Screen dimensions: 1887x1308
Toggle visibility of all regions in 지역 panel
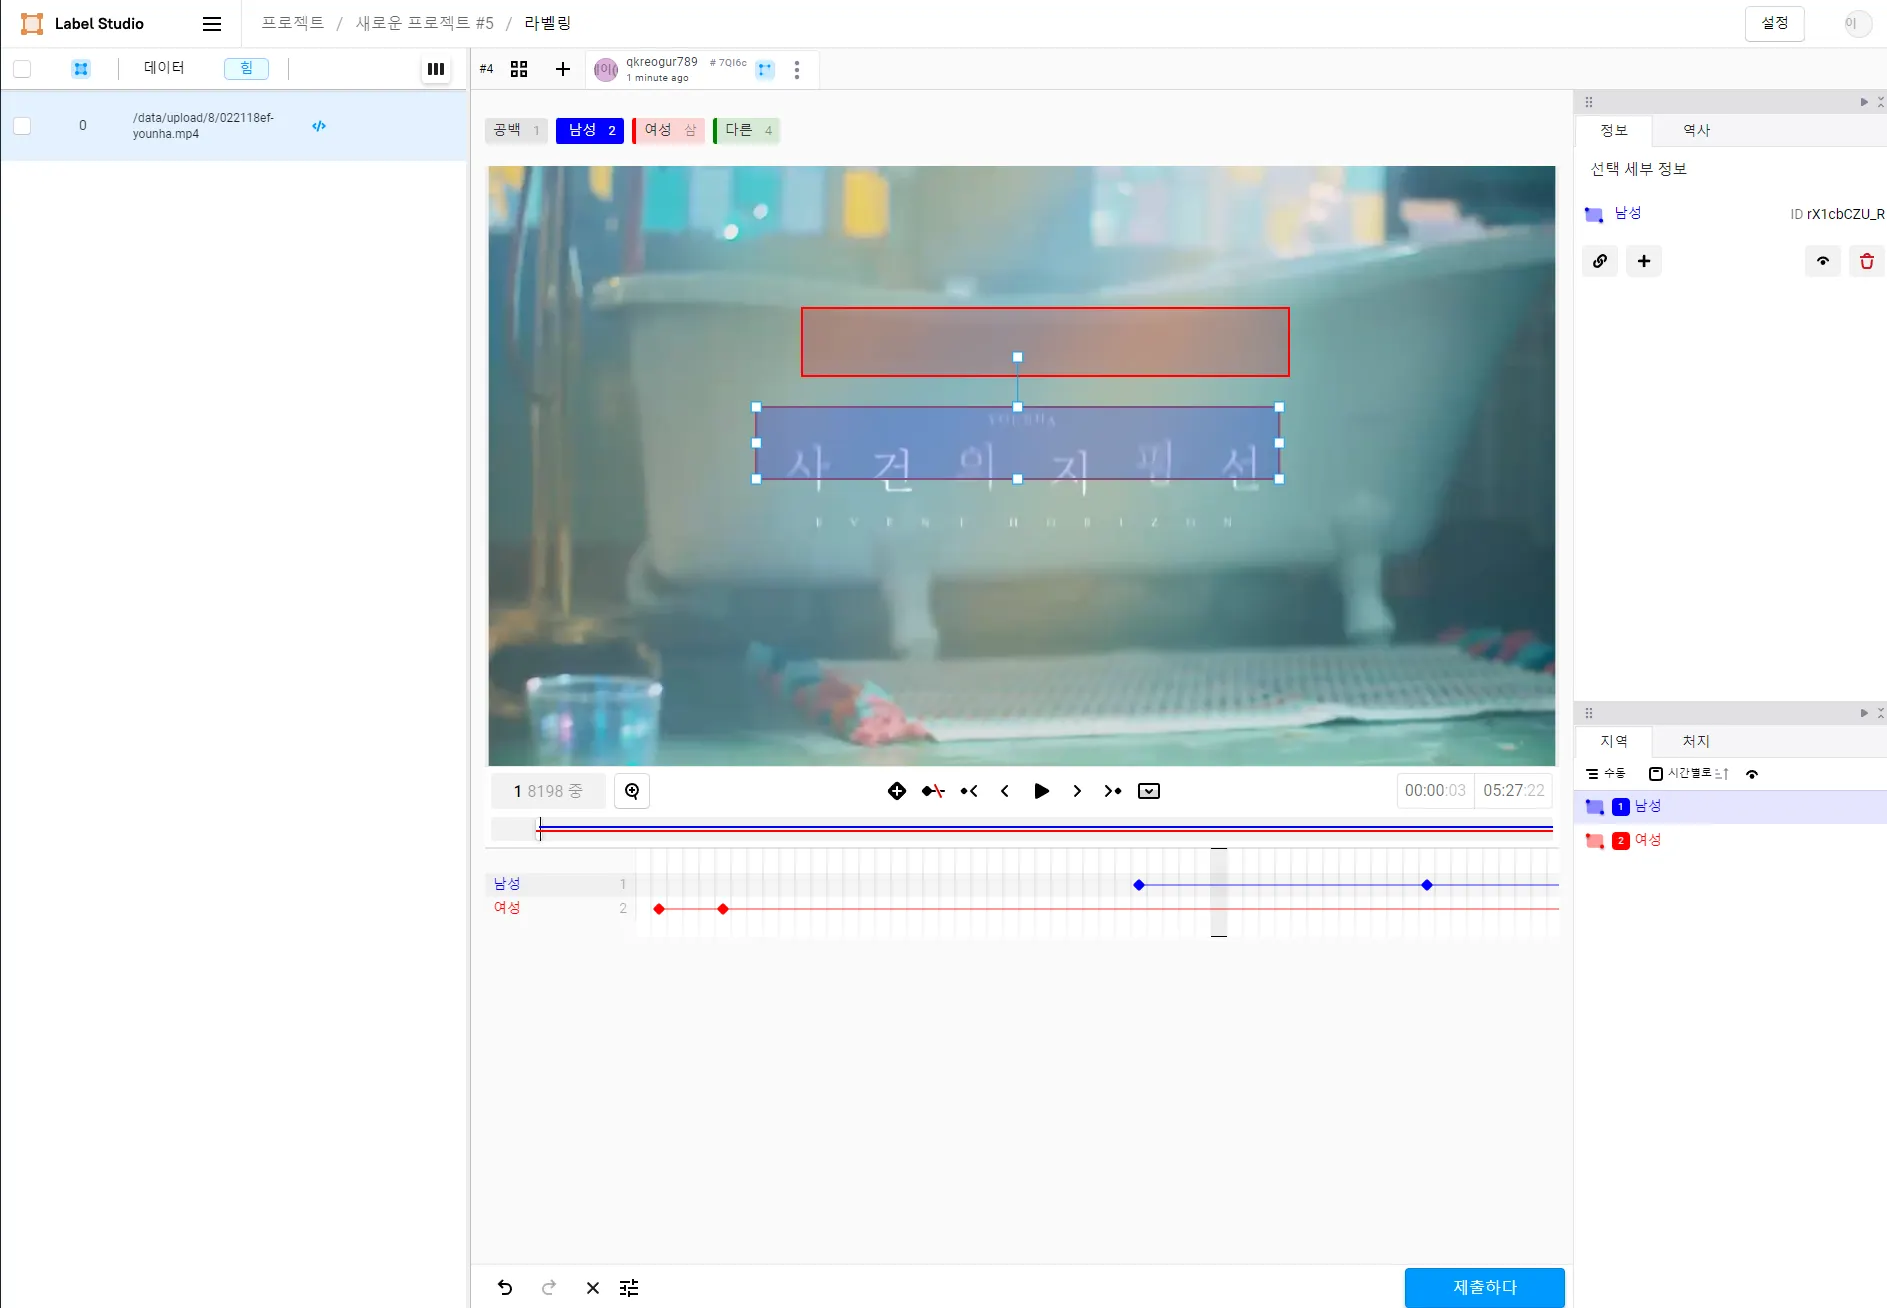[x=1752, y=774]
